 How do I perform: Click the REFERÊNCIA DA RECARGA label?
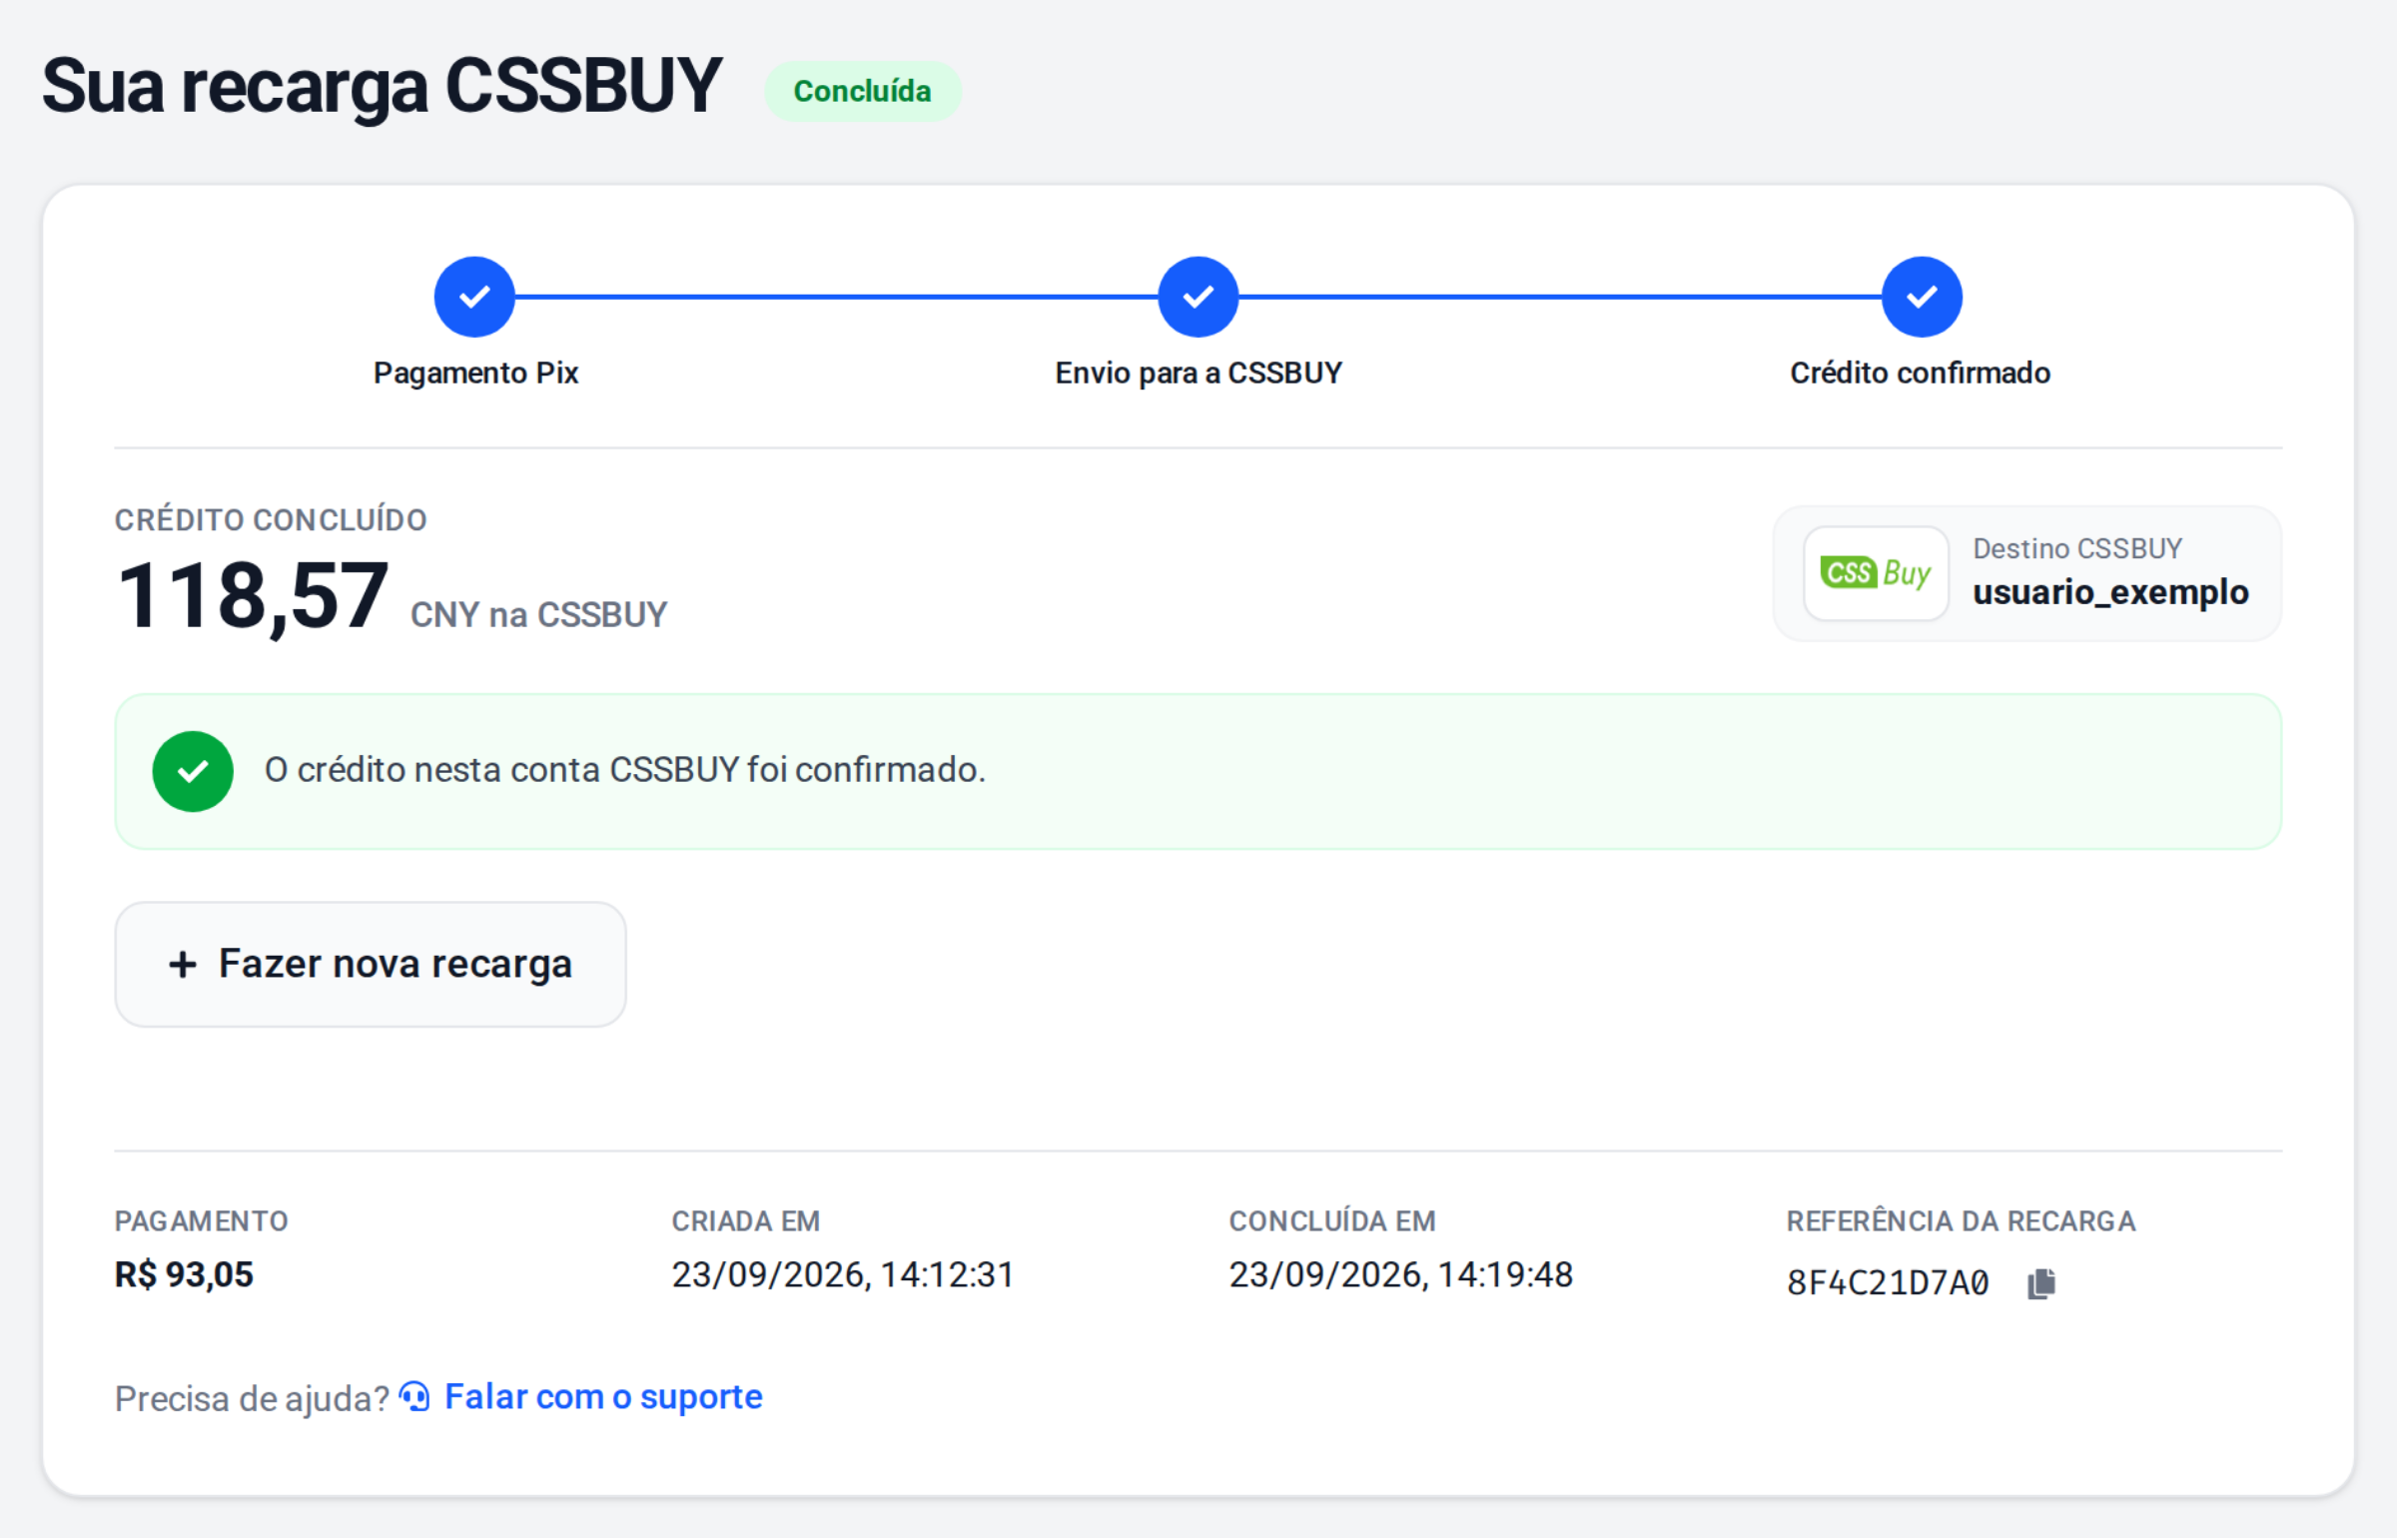point(1960,1221)
